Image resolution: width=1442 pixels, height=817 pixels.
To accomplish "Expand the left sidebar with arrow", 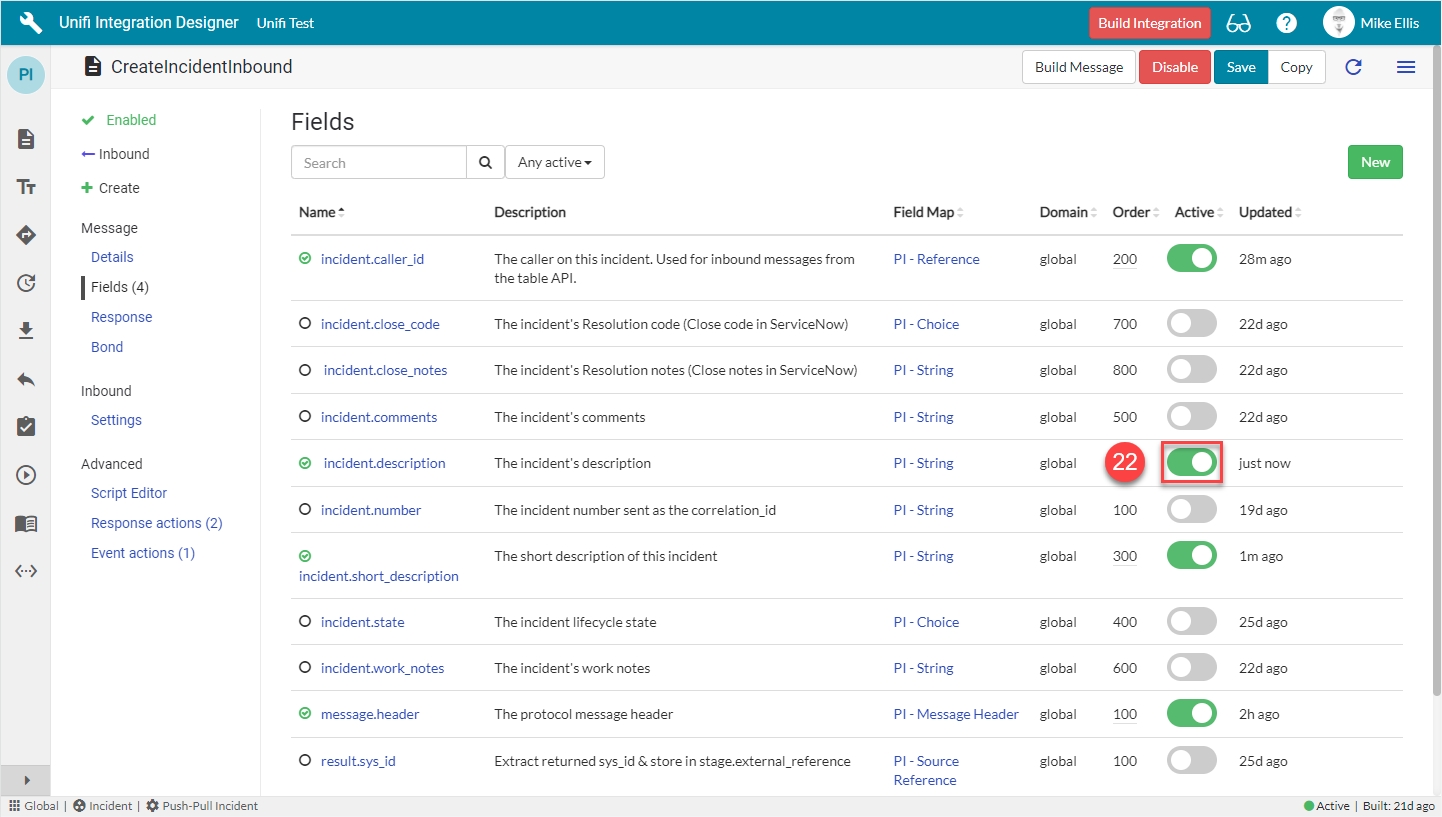I will pyautogui.click(x=26, y=780).
